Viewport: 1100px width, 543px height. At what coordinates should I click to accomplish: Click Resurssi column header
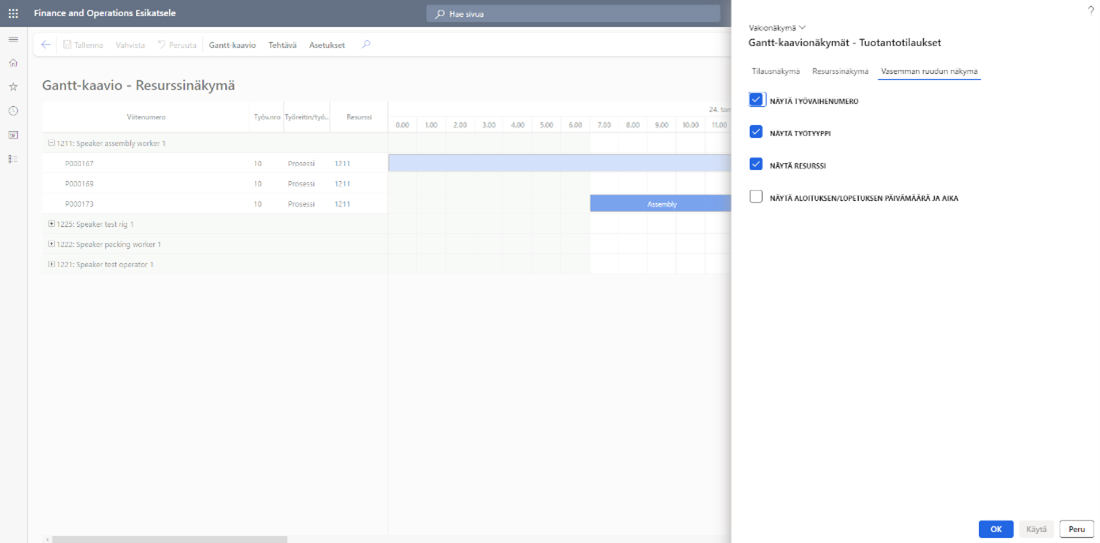[358, 117]
